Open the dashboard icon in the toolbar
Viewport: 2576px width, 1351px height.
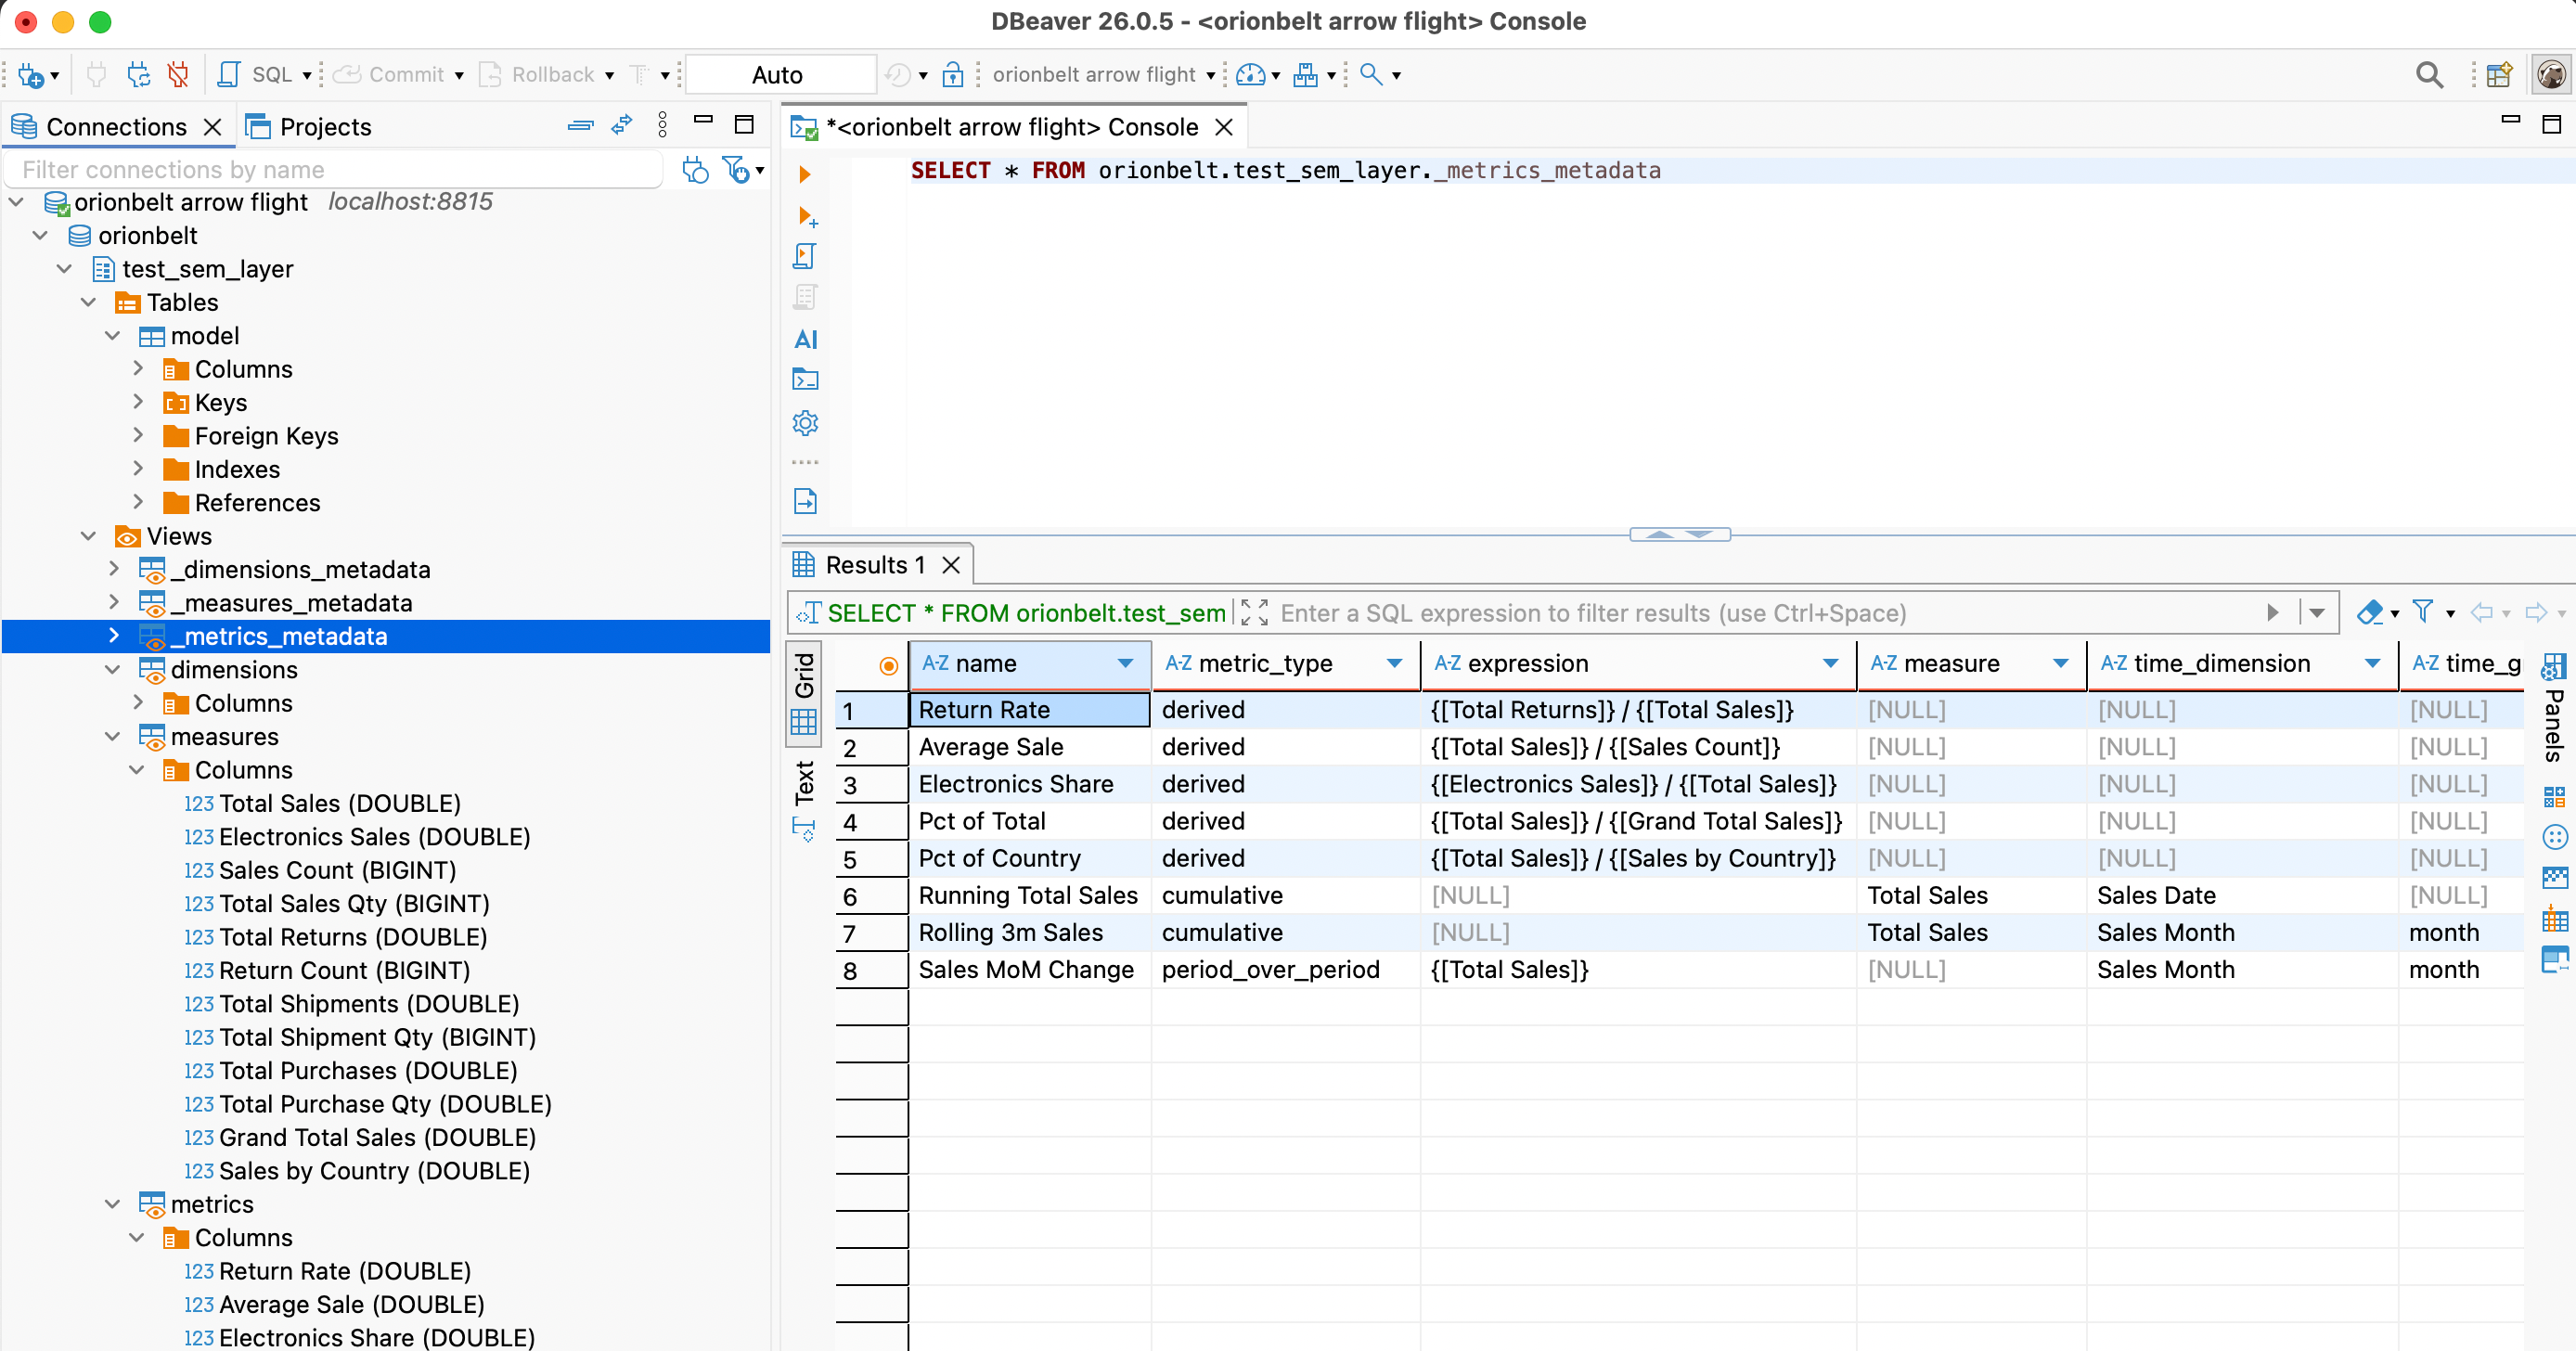point(1250,75)
